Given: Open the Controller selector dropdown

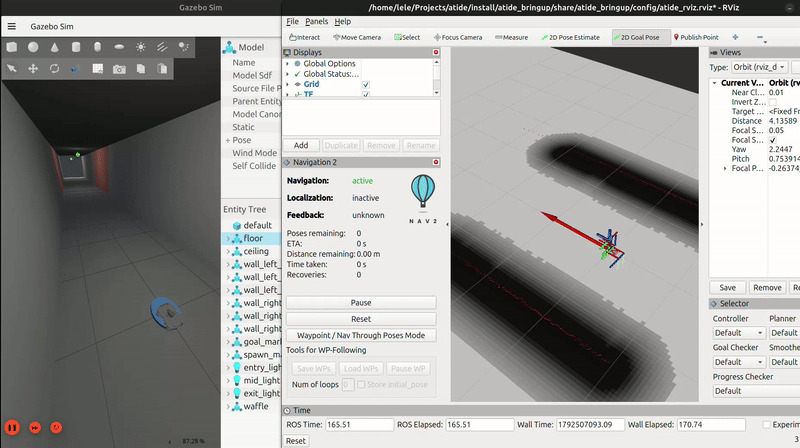Looking at the screenshot, I should coord(739,333).
